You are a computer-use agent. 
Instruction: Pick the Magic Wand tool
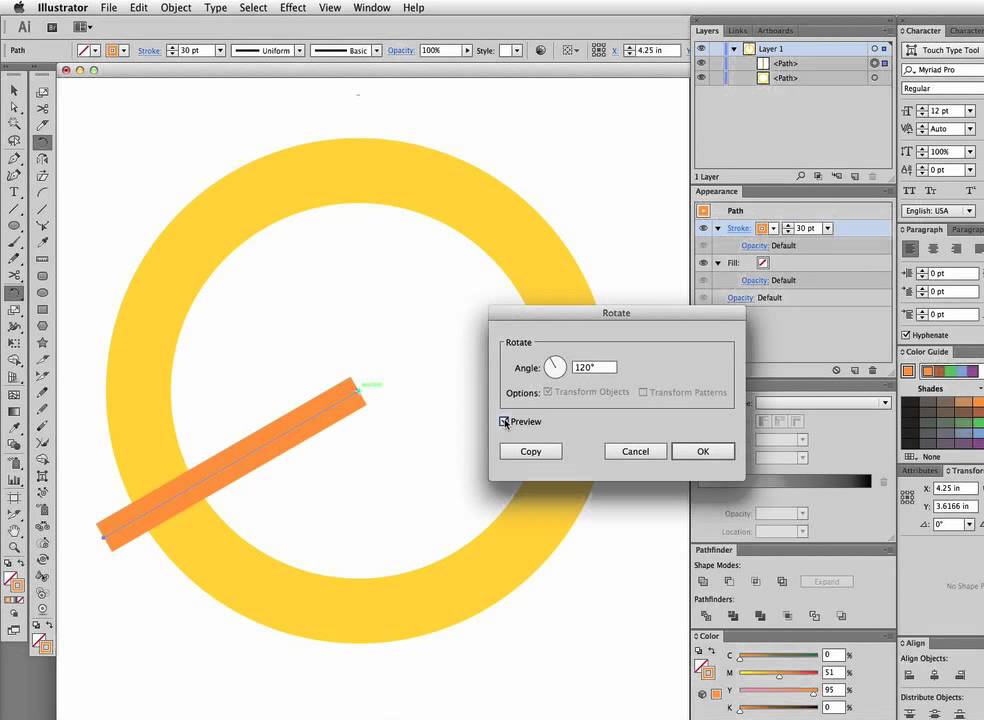[x=14, y=124]
